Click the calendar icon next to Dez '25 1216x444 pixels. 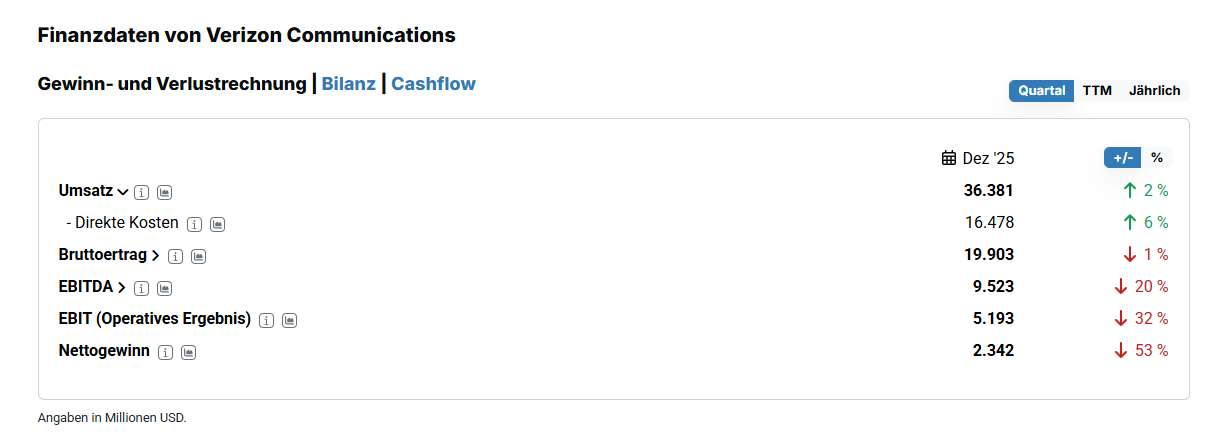coord(949,158)
